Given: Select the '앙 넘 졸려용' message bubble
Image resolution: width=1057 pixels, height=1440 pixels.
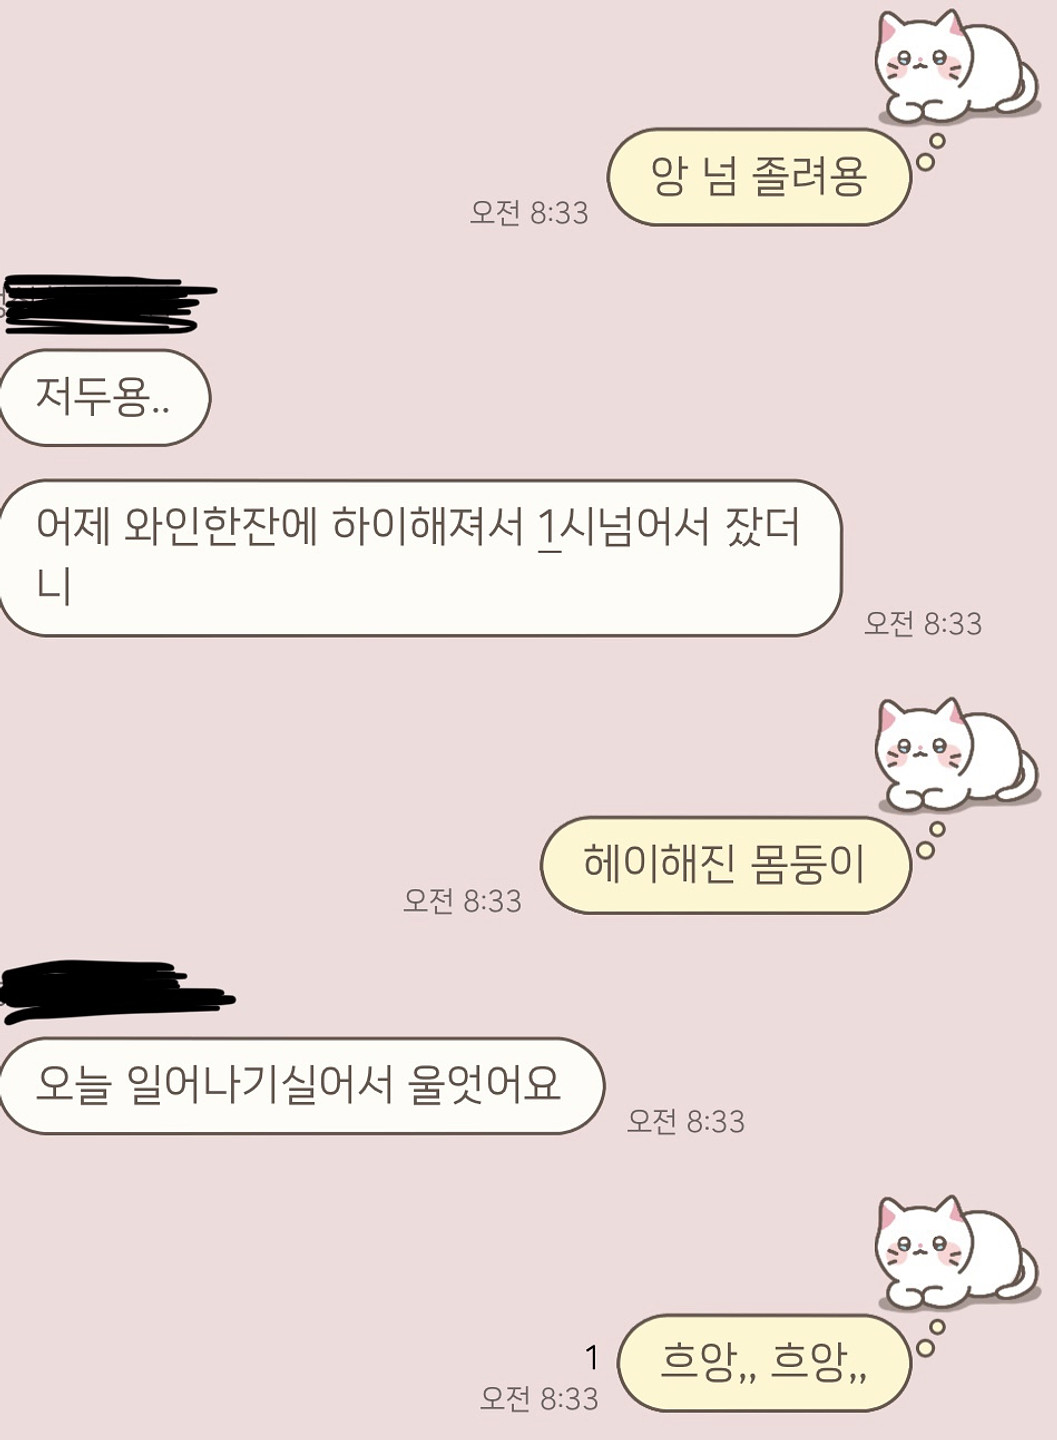Looking at the screenshot, I should pyautogui.click(x=759, y=177).
